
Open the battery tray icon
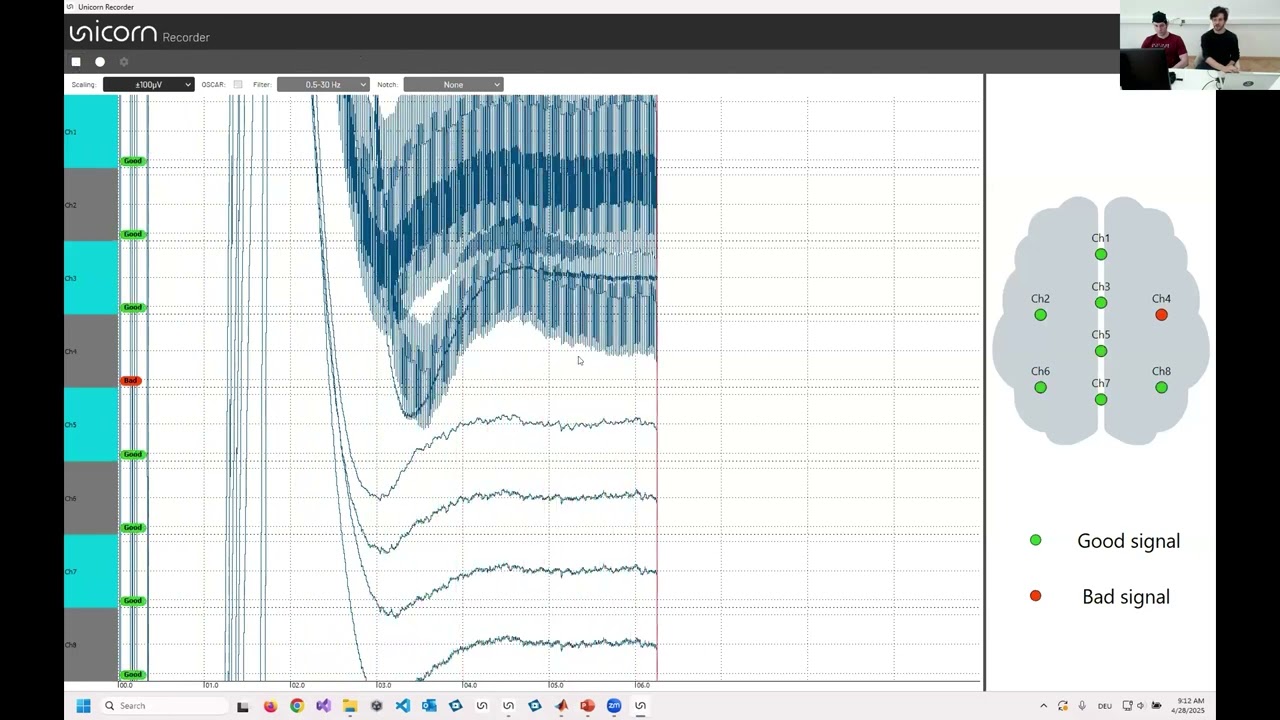click(x=1156, y=706)
